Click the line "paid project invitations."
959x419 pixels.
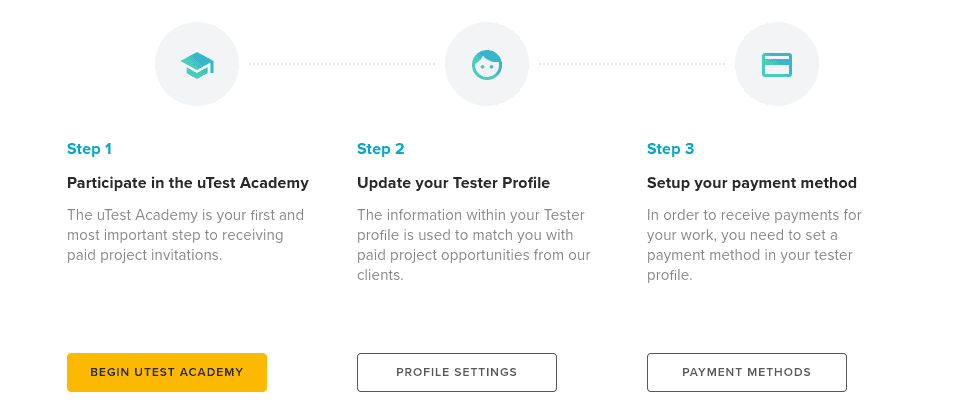(144, 255)
